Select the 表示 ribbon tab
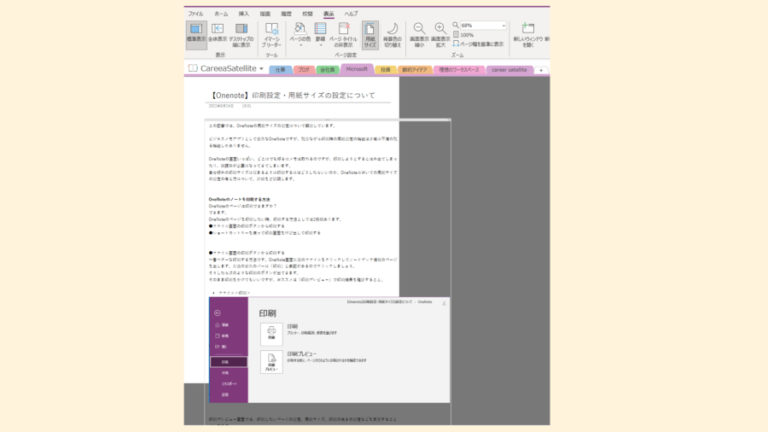The width and height of the screenshot is (768, 432). (328, 14)
